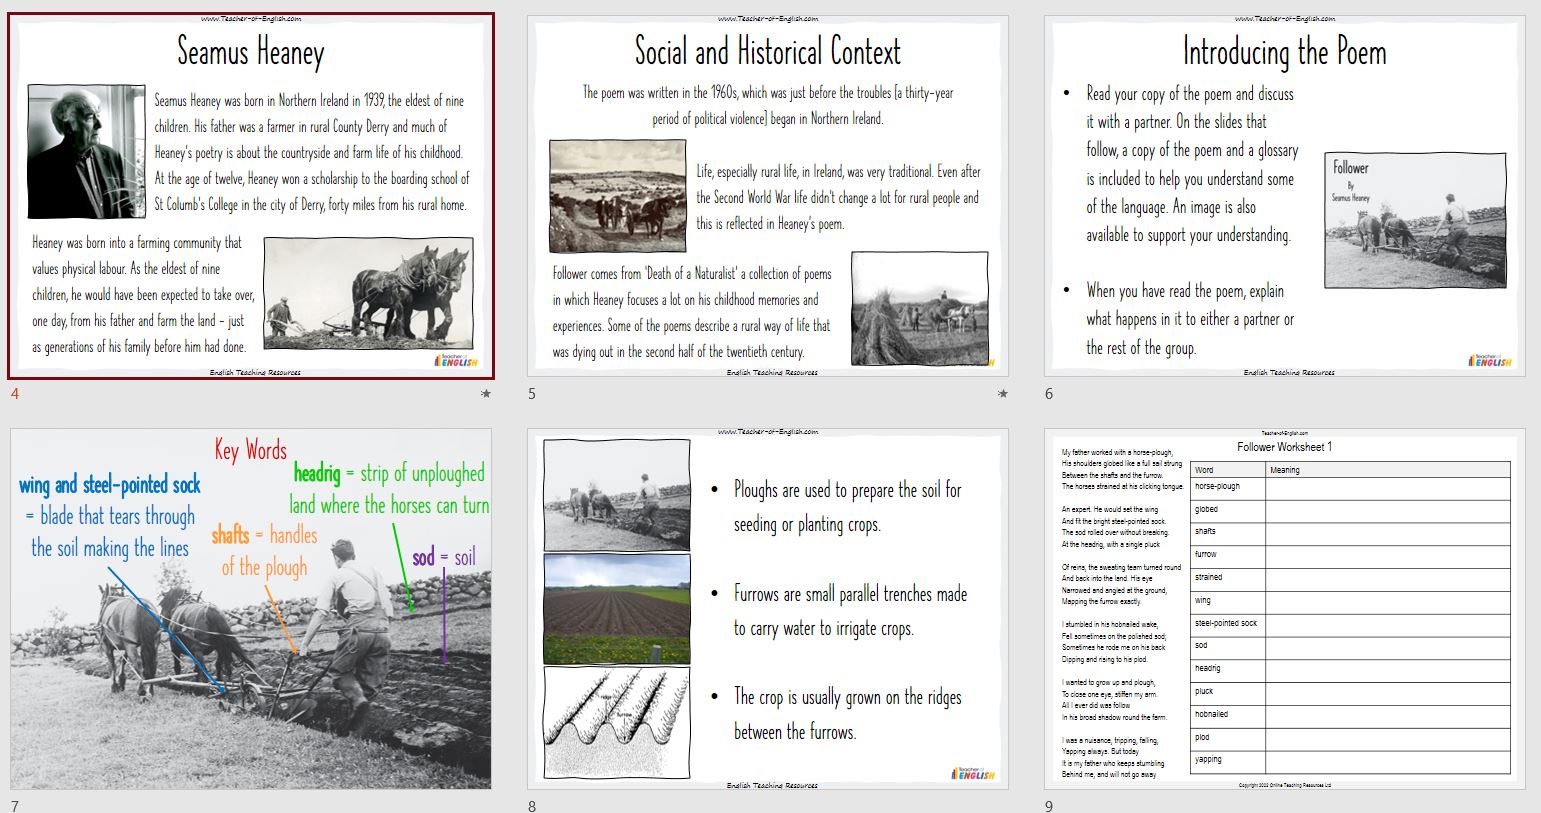Click the horse-plough photo on slide 4
Viewport: 1541px width, 813px height.
(x=368, y=294)
